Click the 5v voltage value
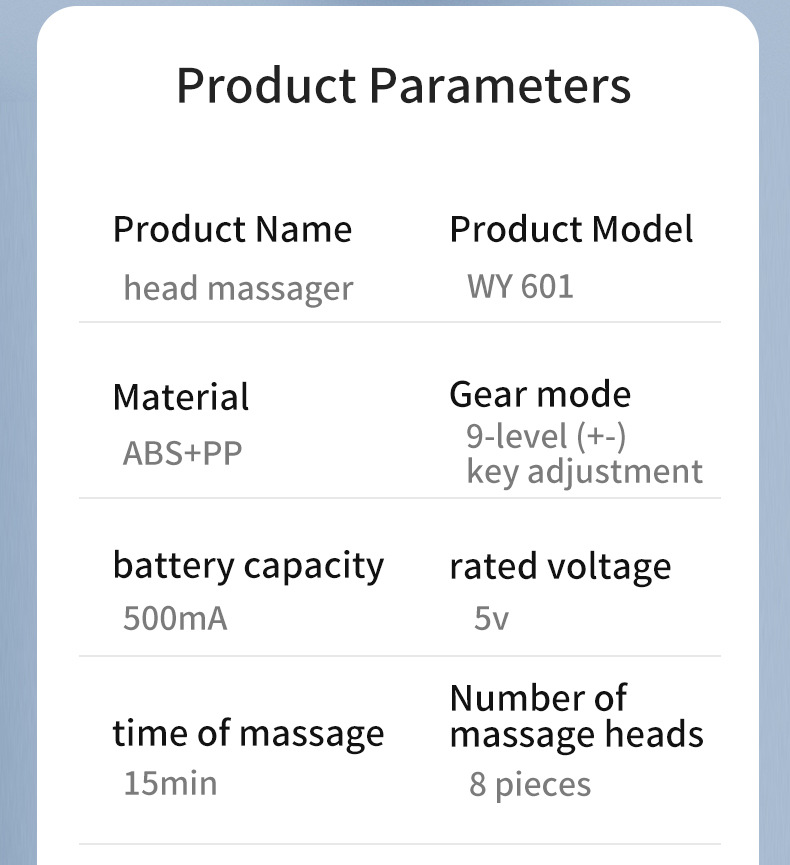Screen dimensions: 790x865 click(491, 618)
